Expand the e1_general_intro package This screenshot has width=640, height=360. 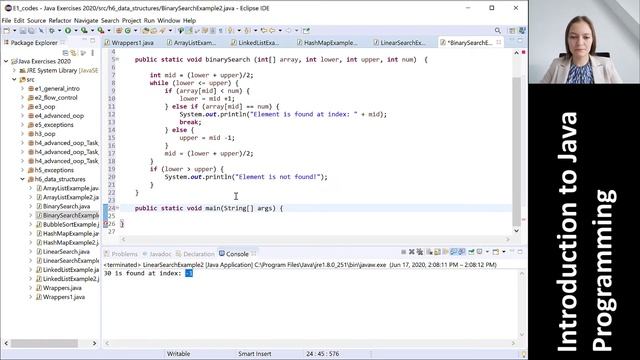tap(22, 89)
